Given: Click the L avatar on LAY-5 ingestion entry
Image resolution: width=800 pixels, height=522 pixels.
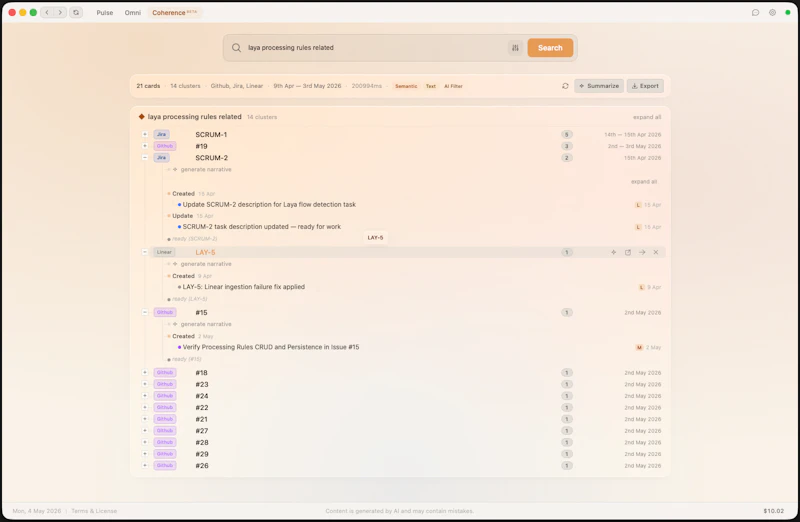Looking at the screenshot, I should (641, 287).
